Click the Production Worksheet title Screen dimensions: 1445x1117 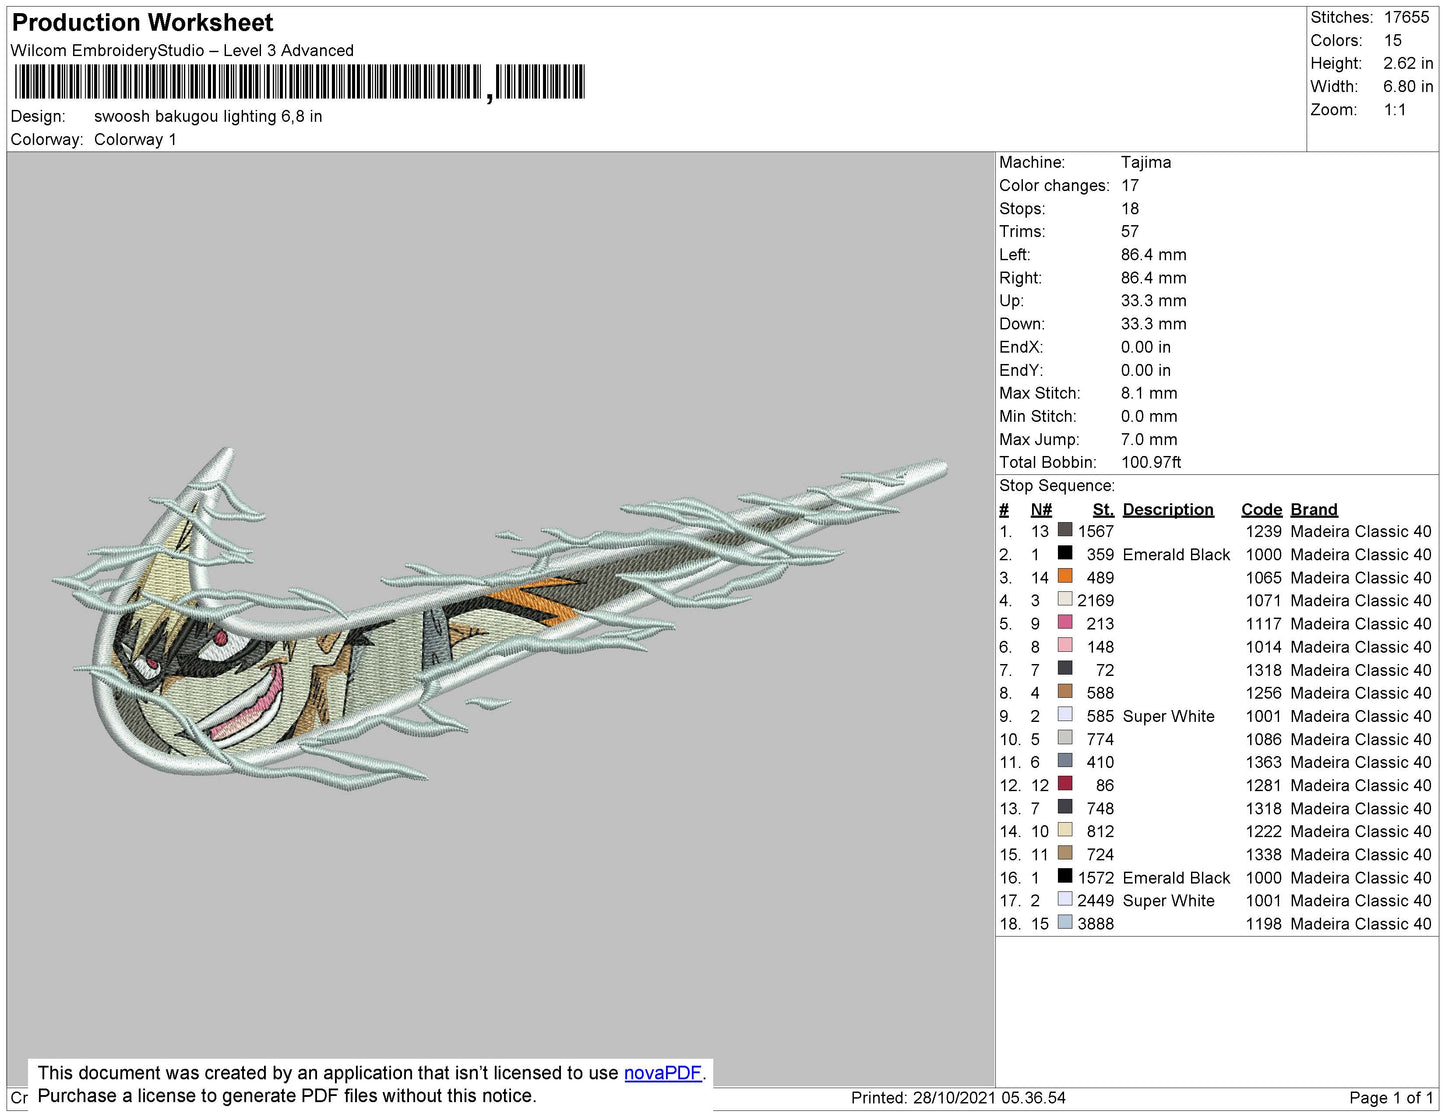coord(143,23)
